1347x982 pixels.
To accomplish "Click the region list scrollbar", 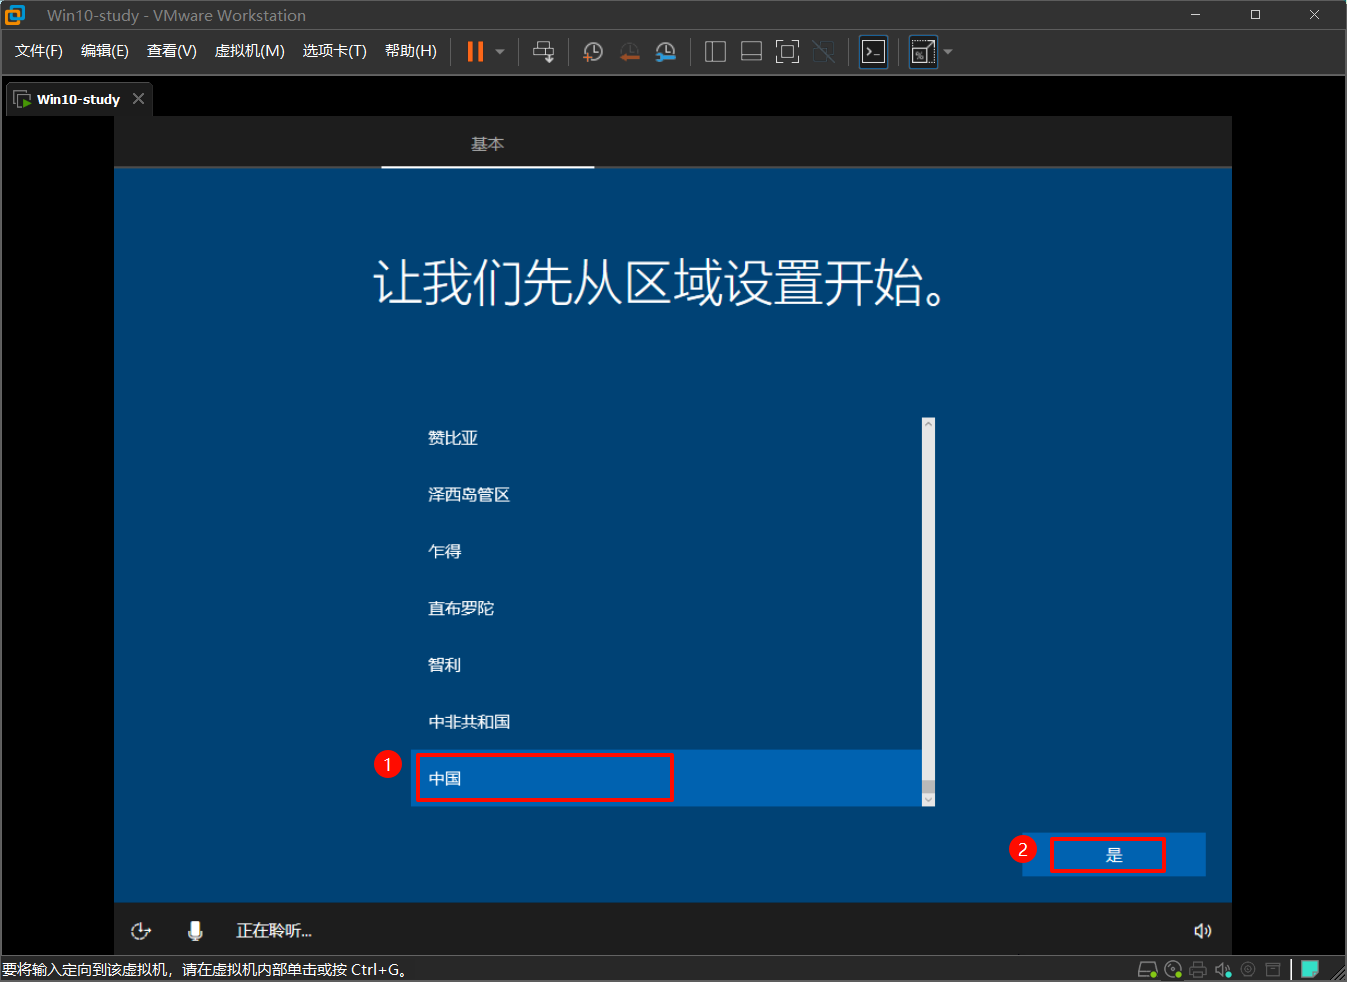I will point(927,610).
